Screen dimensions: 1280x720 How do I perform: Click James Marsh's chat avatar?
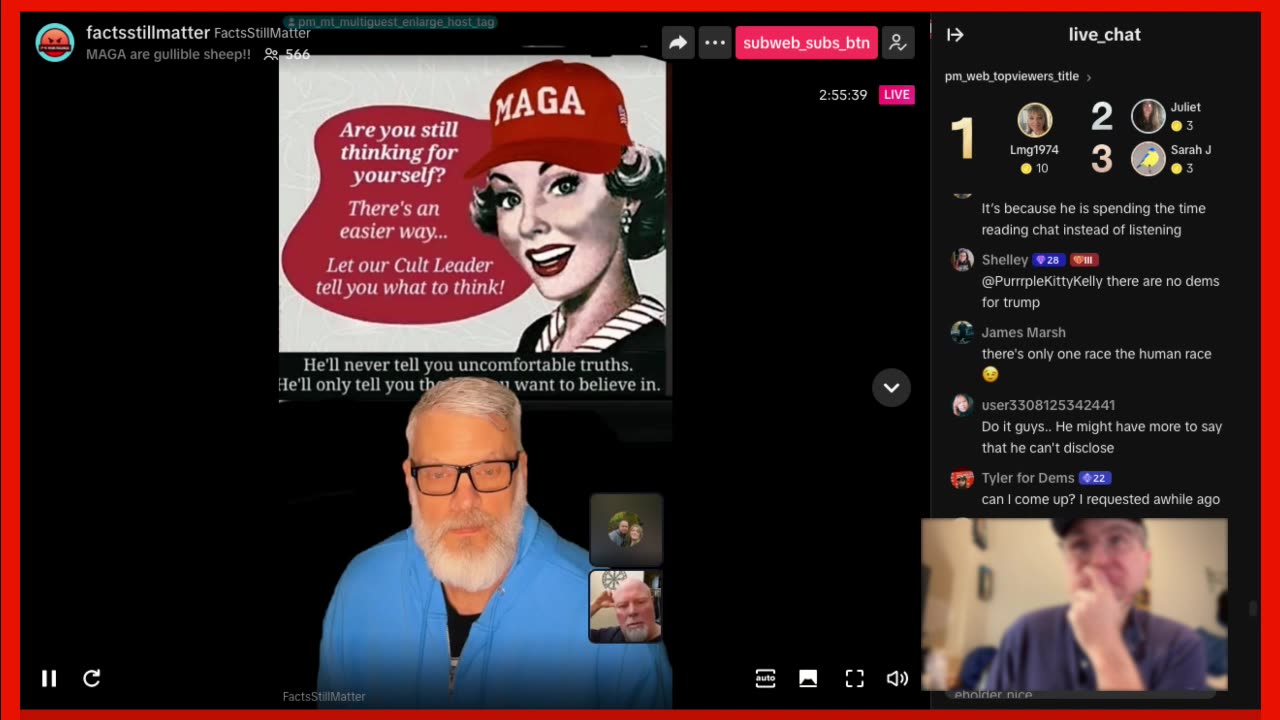962,333
